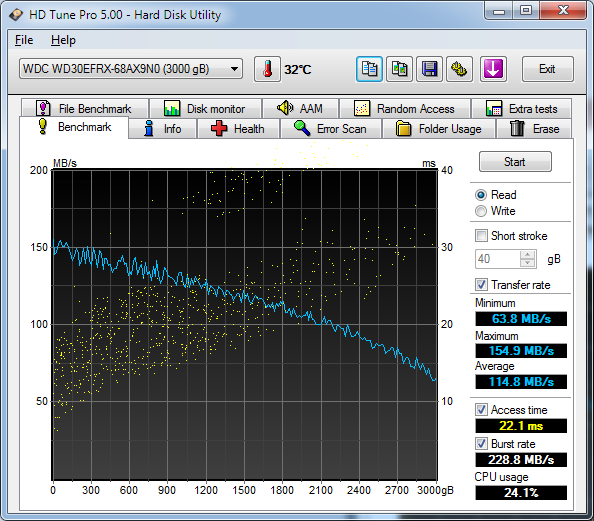594x521 pixels.
Task: Open options with the wrench icon
Action: coord(459,69)
